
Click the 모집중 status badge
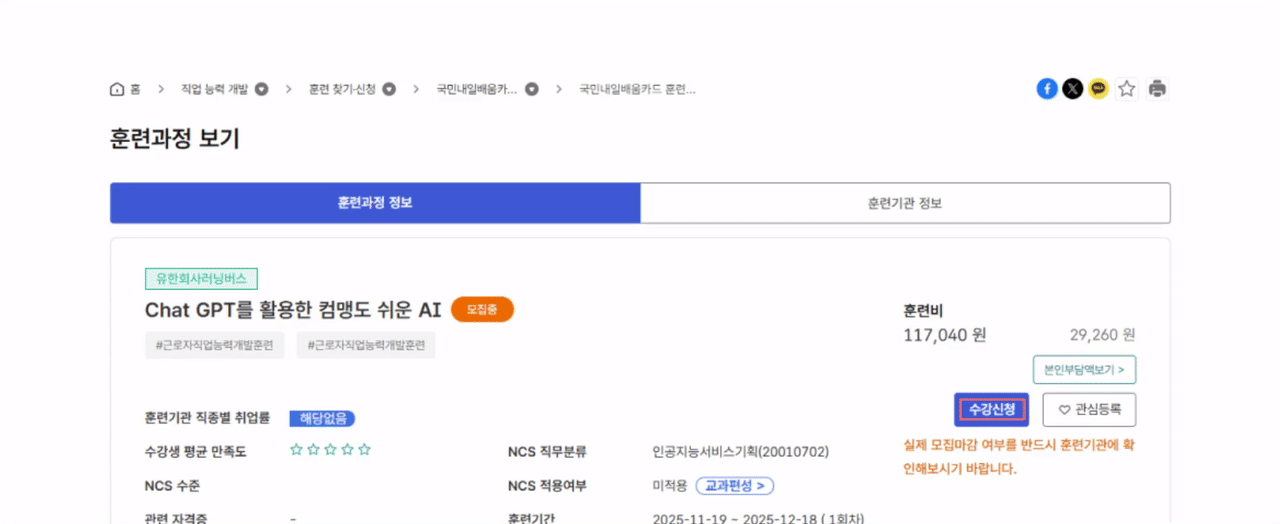482,310
